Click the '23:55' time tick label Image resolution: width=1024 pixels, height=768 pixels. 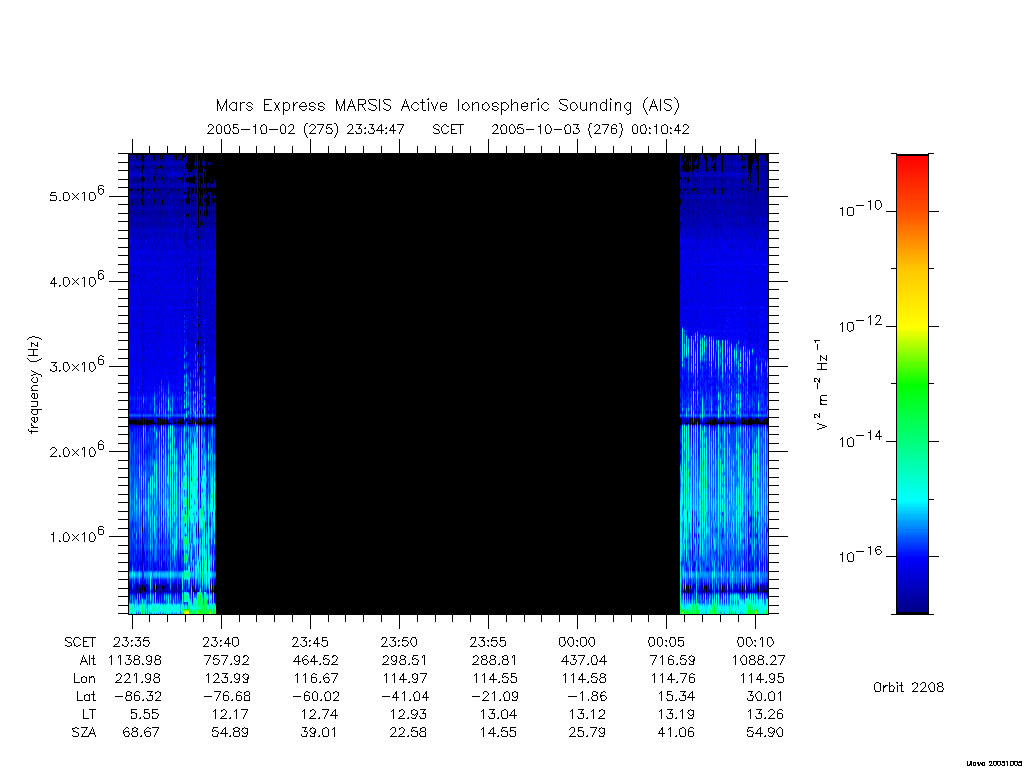(x=488, y=642)
